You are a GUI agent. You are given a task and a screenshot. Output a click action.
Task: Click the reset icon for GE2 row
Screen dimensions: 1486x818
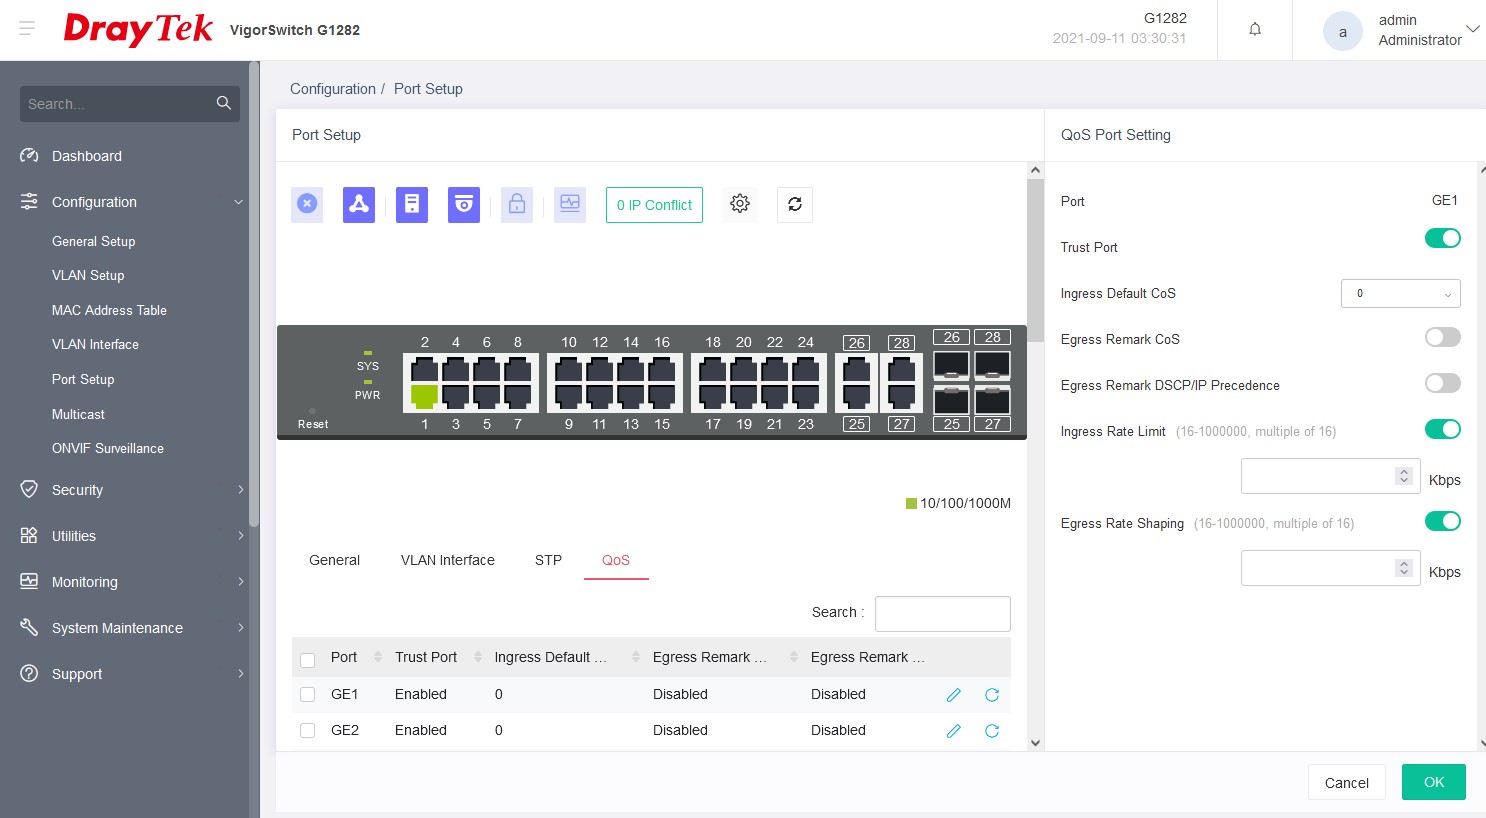pyautogui.click(x=992, y=731)
